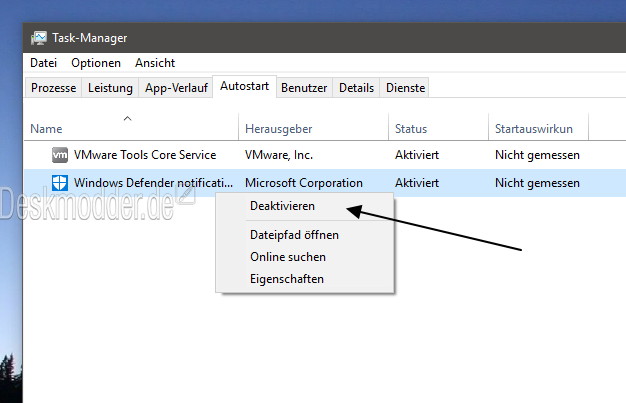The image size is (626, 403).
Task: Select the Autostart tab
Action: pyautogui.click(x=244, y=86)
